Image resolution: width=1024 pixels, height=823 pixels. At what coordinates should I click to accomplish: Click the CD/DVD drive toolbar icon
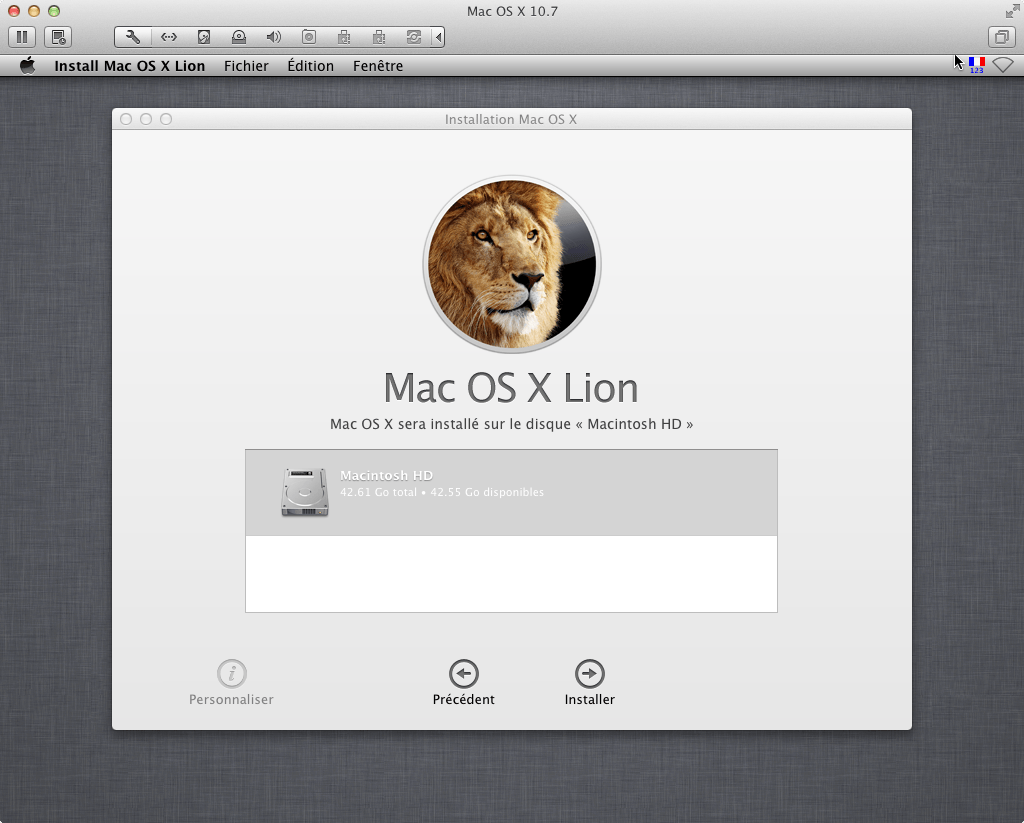coord(239,37)
